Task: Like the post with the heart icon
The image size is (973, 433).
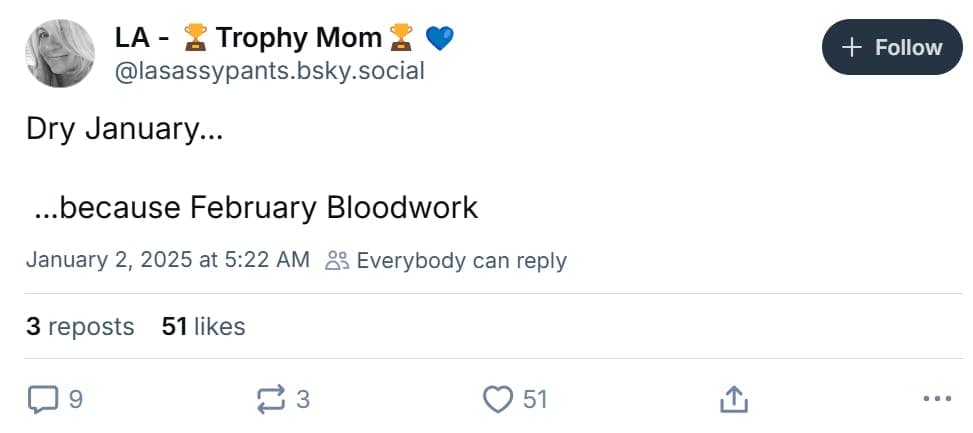Action: click(497, 400)
